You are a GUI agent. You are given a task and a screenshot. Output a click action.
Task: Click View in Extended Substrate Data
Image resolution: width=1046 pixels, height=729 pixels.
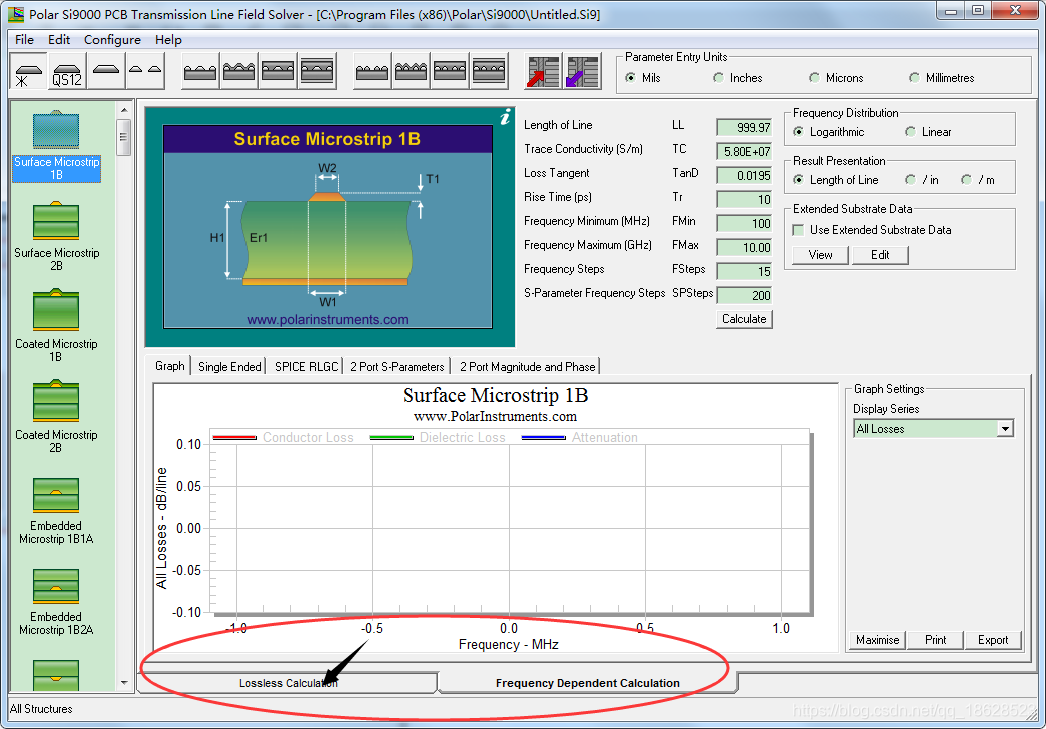point(821,255)
